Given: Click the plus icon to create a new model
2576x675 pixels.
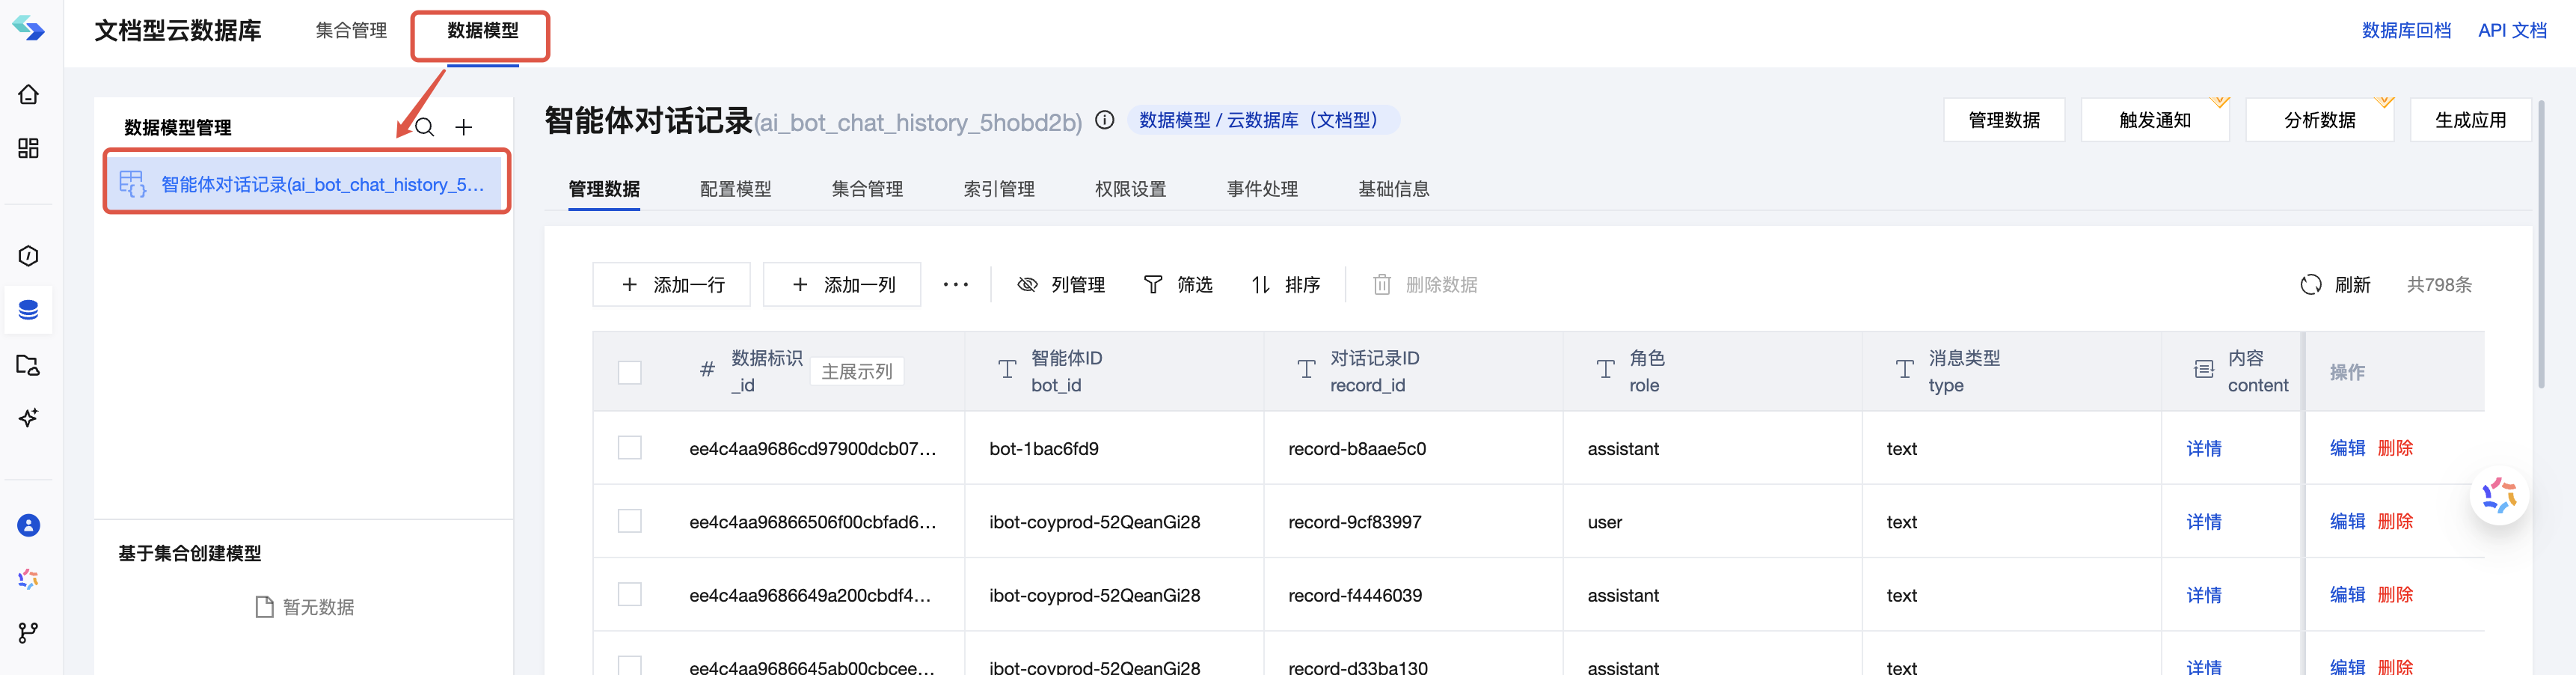Looking at the screenshot, I should tap(463, 127).
